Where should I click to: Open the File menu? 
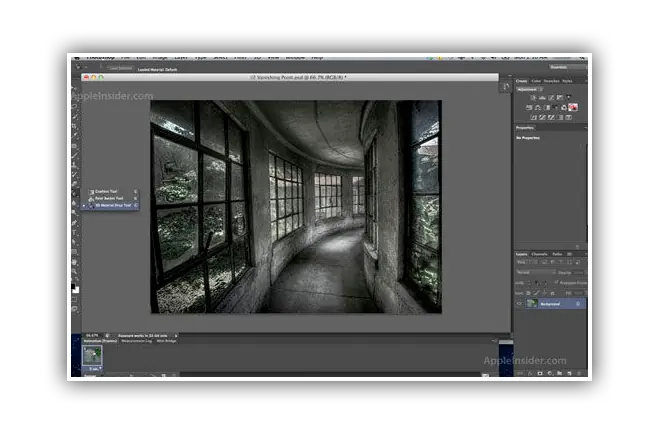tap(126, 57)
